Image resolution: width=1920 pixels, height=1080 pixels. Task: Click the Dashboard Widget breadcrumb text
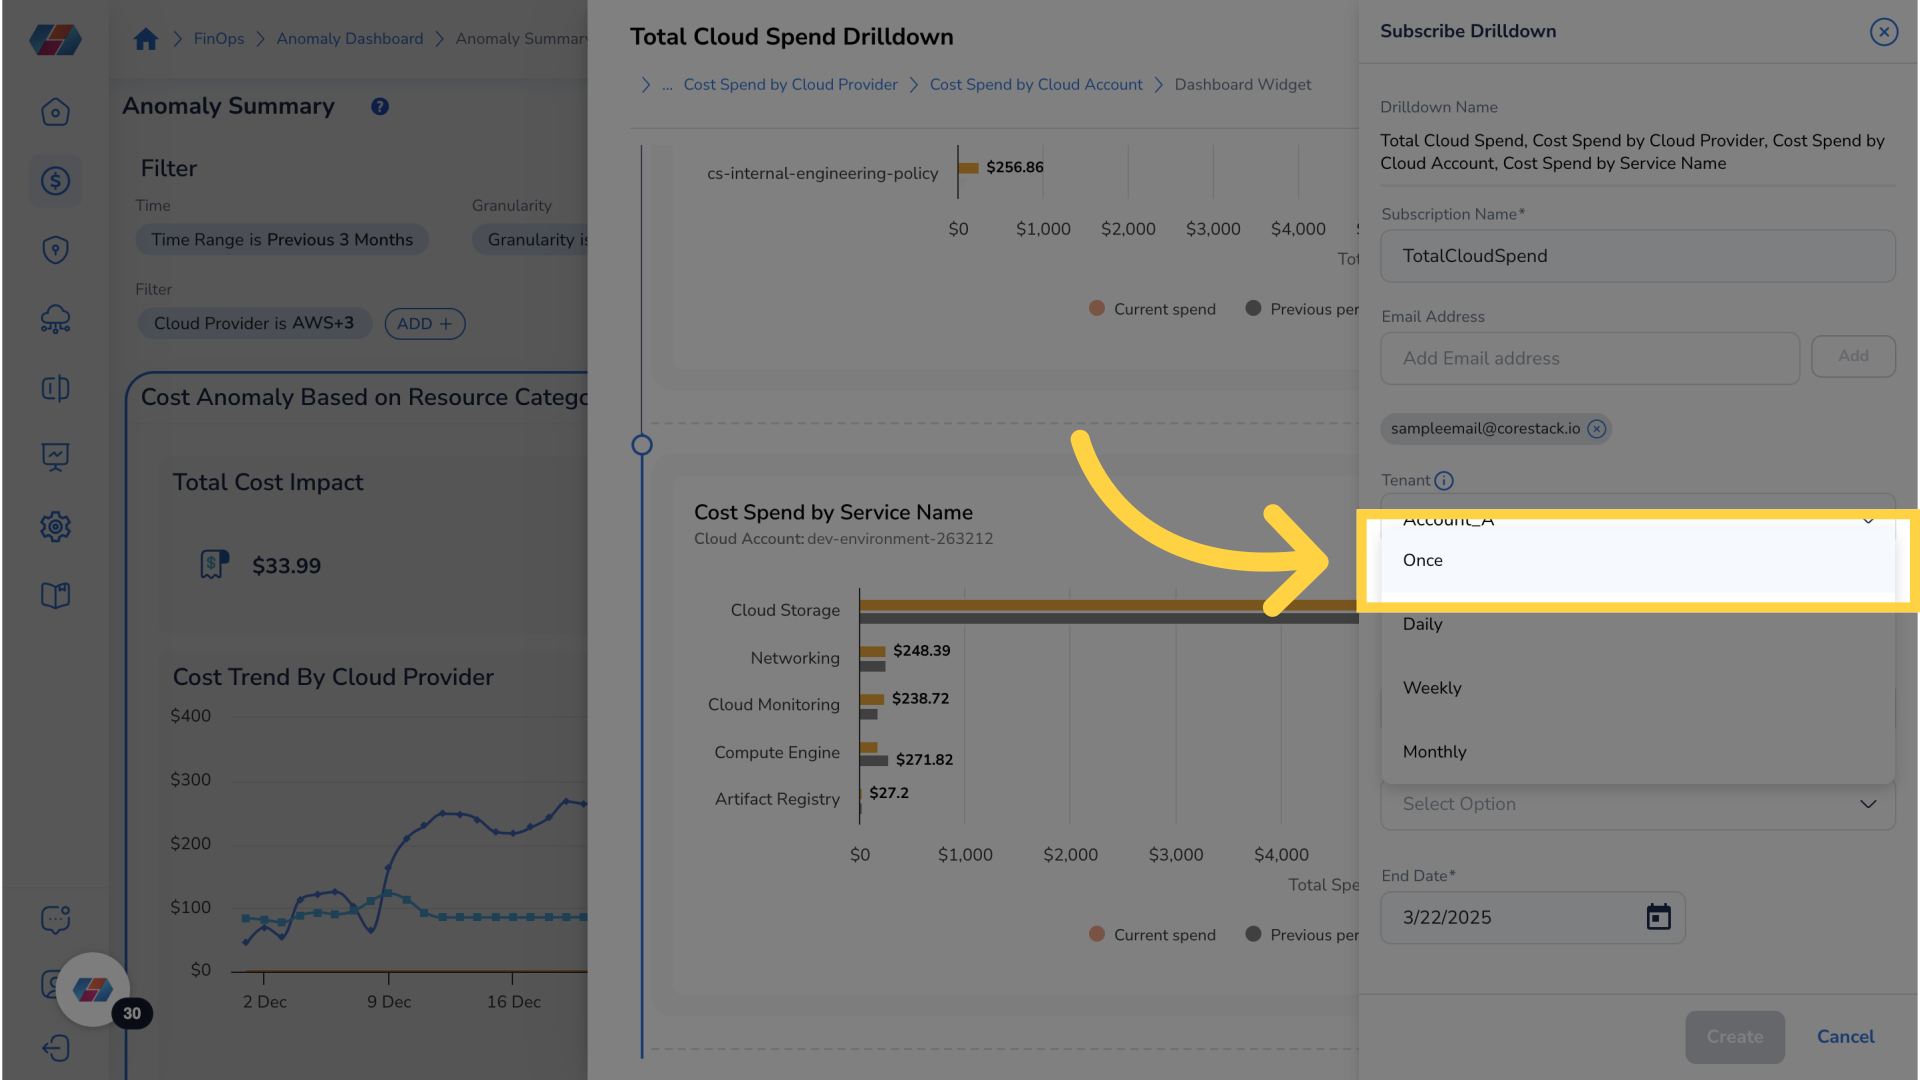1243,85
